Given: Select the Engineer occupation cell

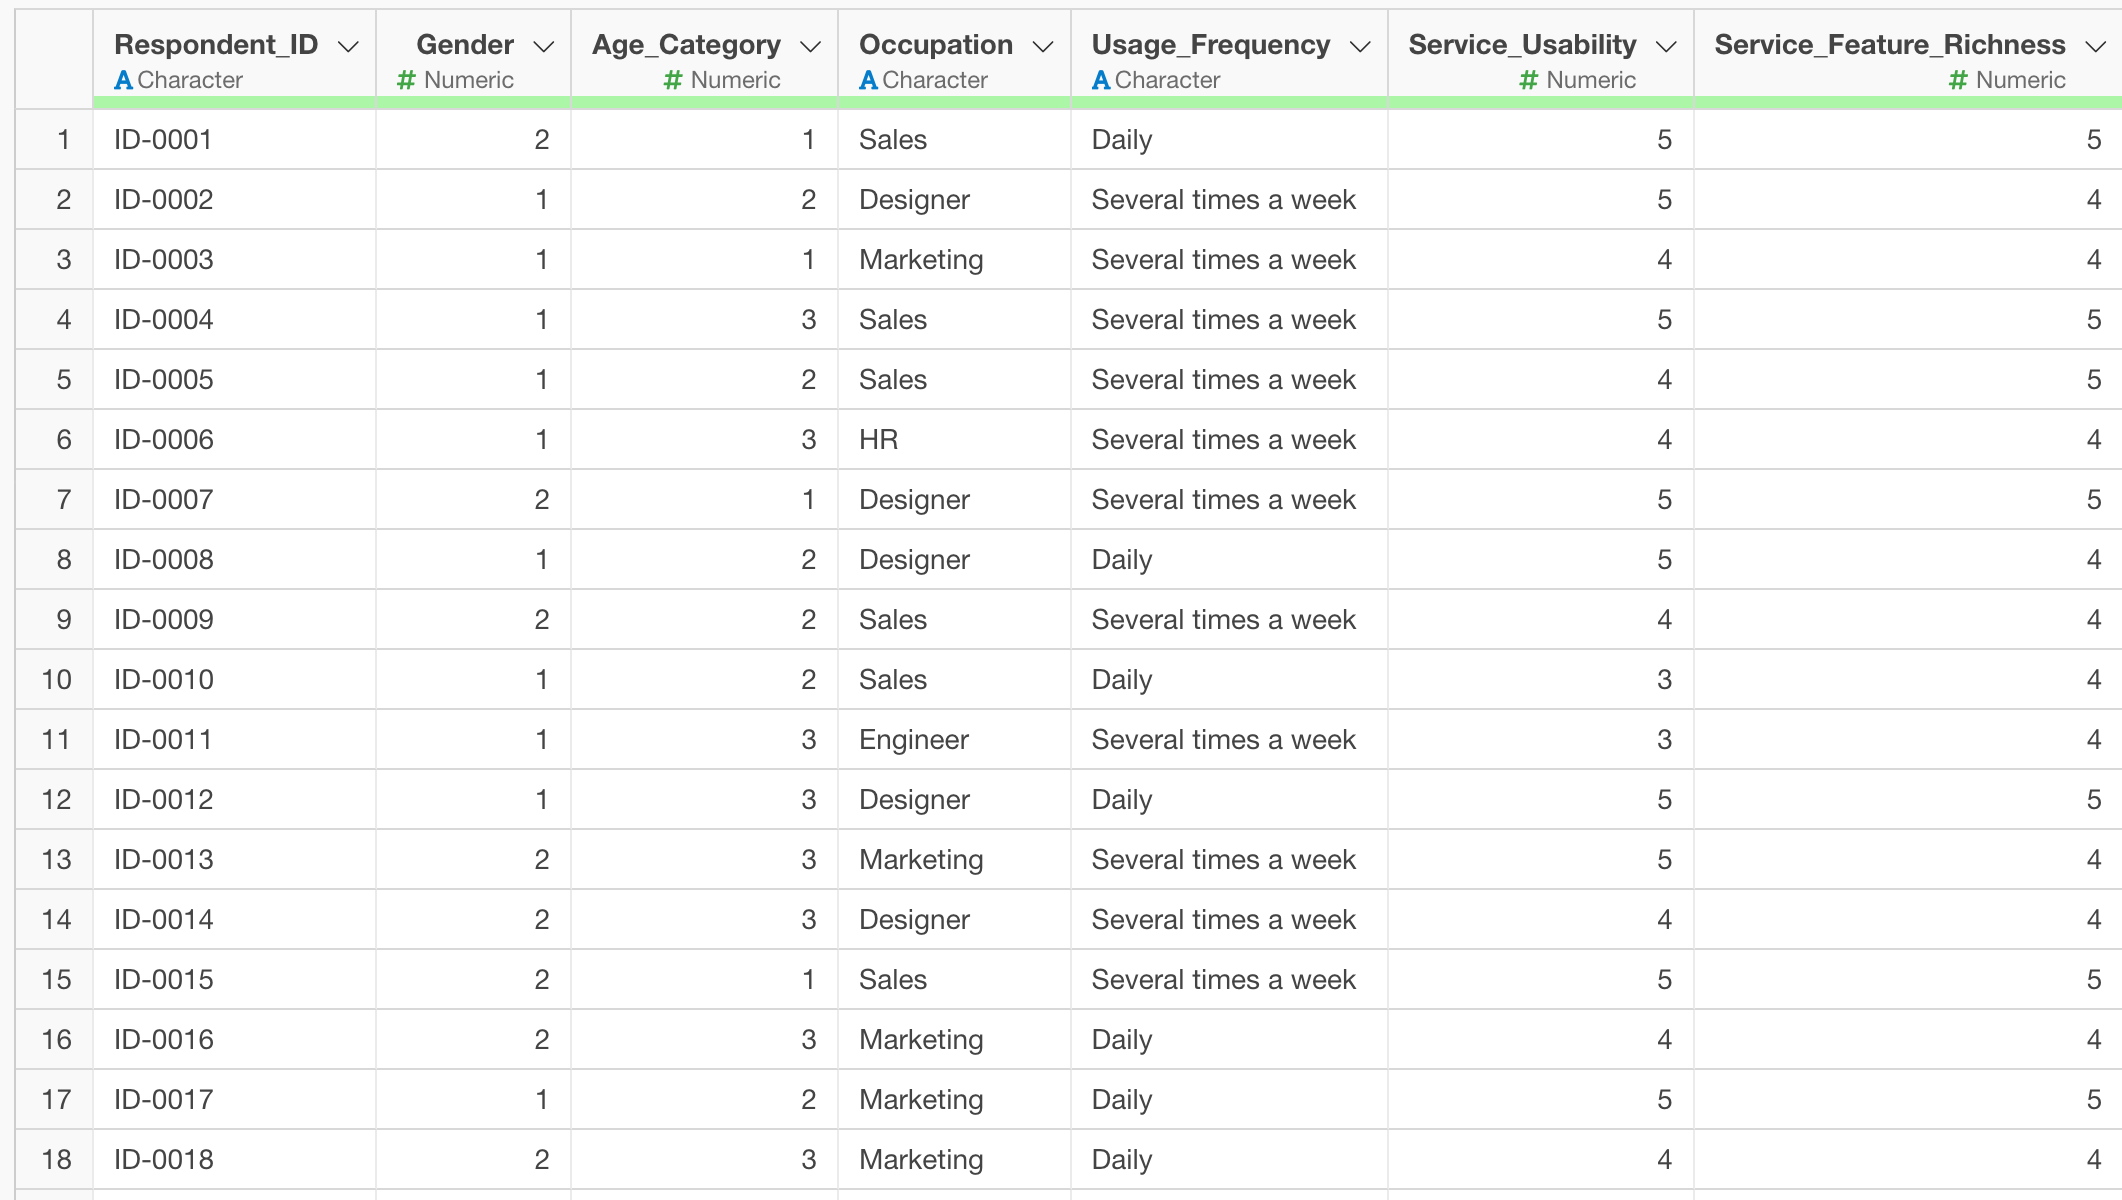Looking at the screenshot, I should (913, 739).
